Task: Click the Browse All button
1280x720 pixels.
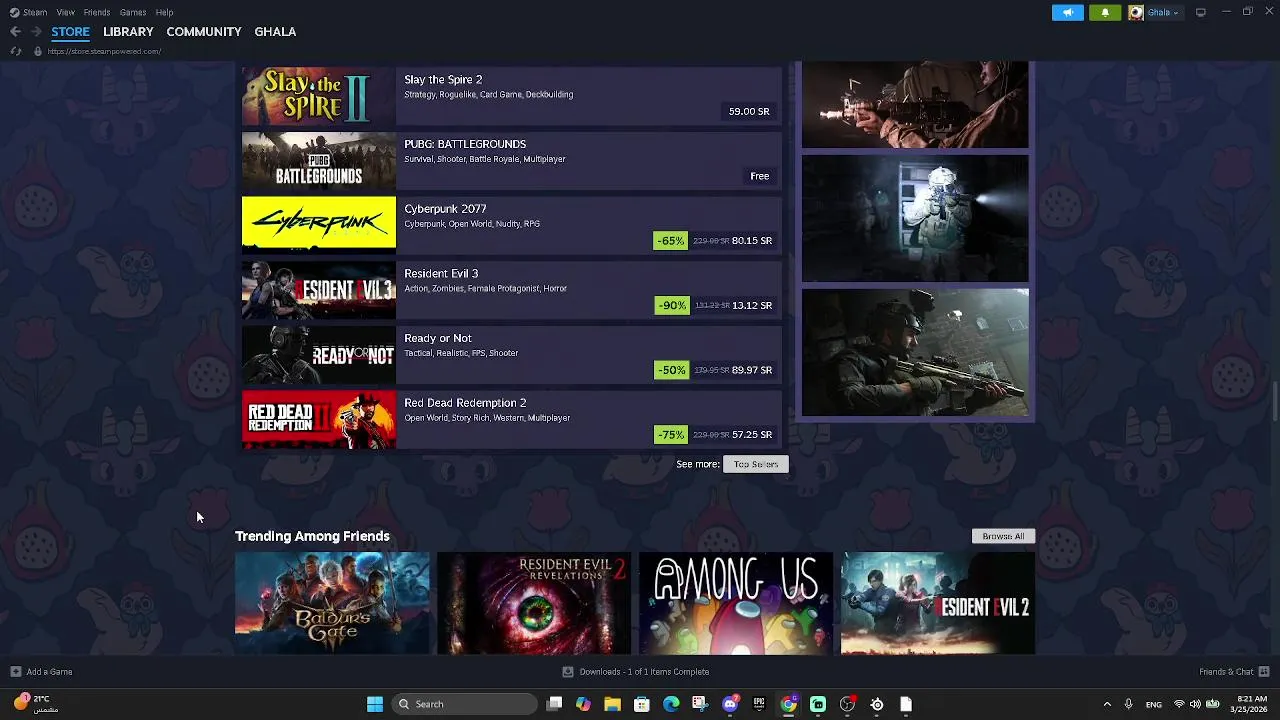Action: [x=1003, y=536]
